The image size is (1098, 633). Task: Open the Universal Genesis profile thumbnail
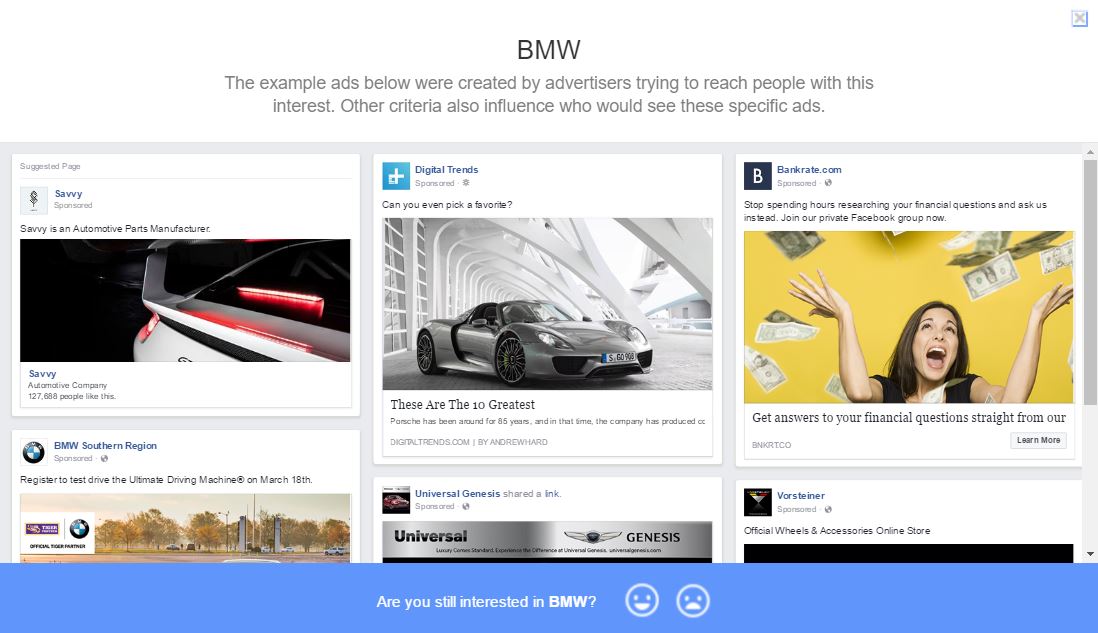396,500
